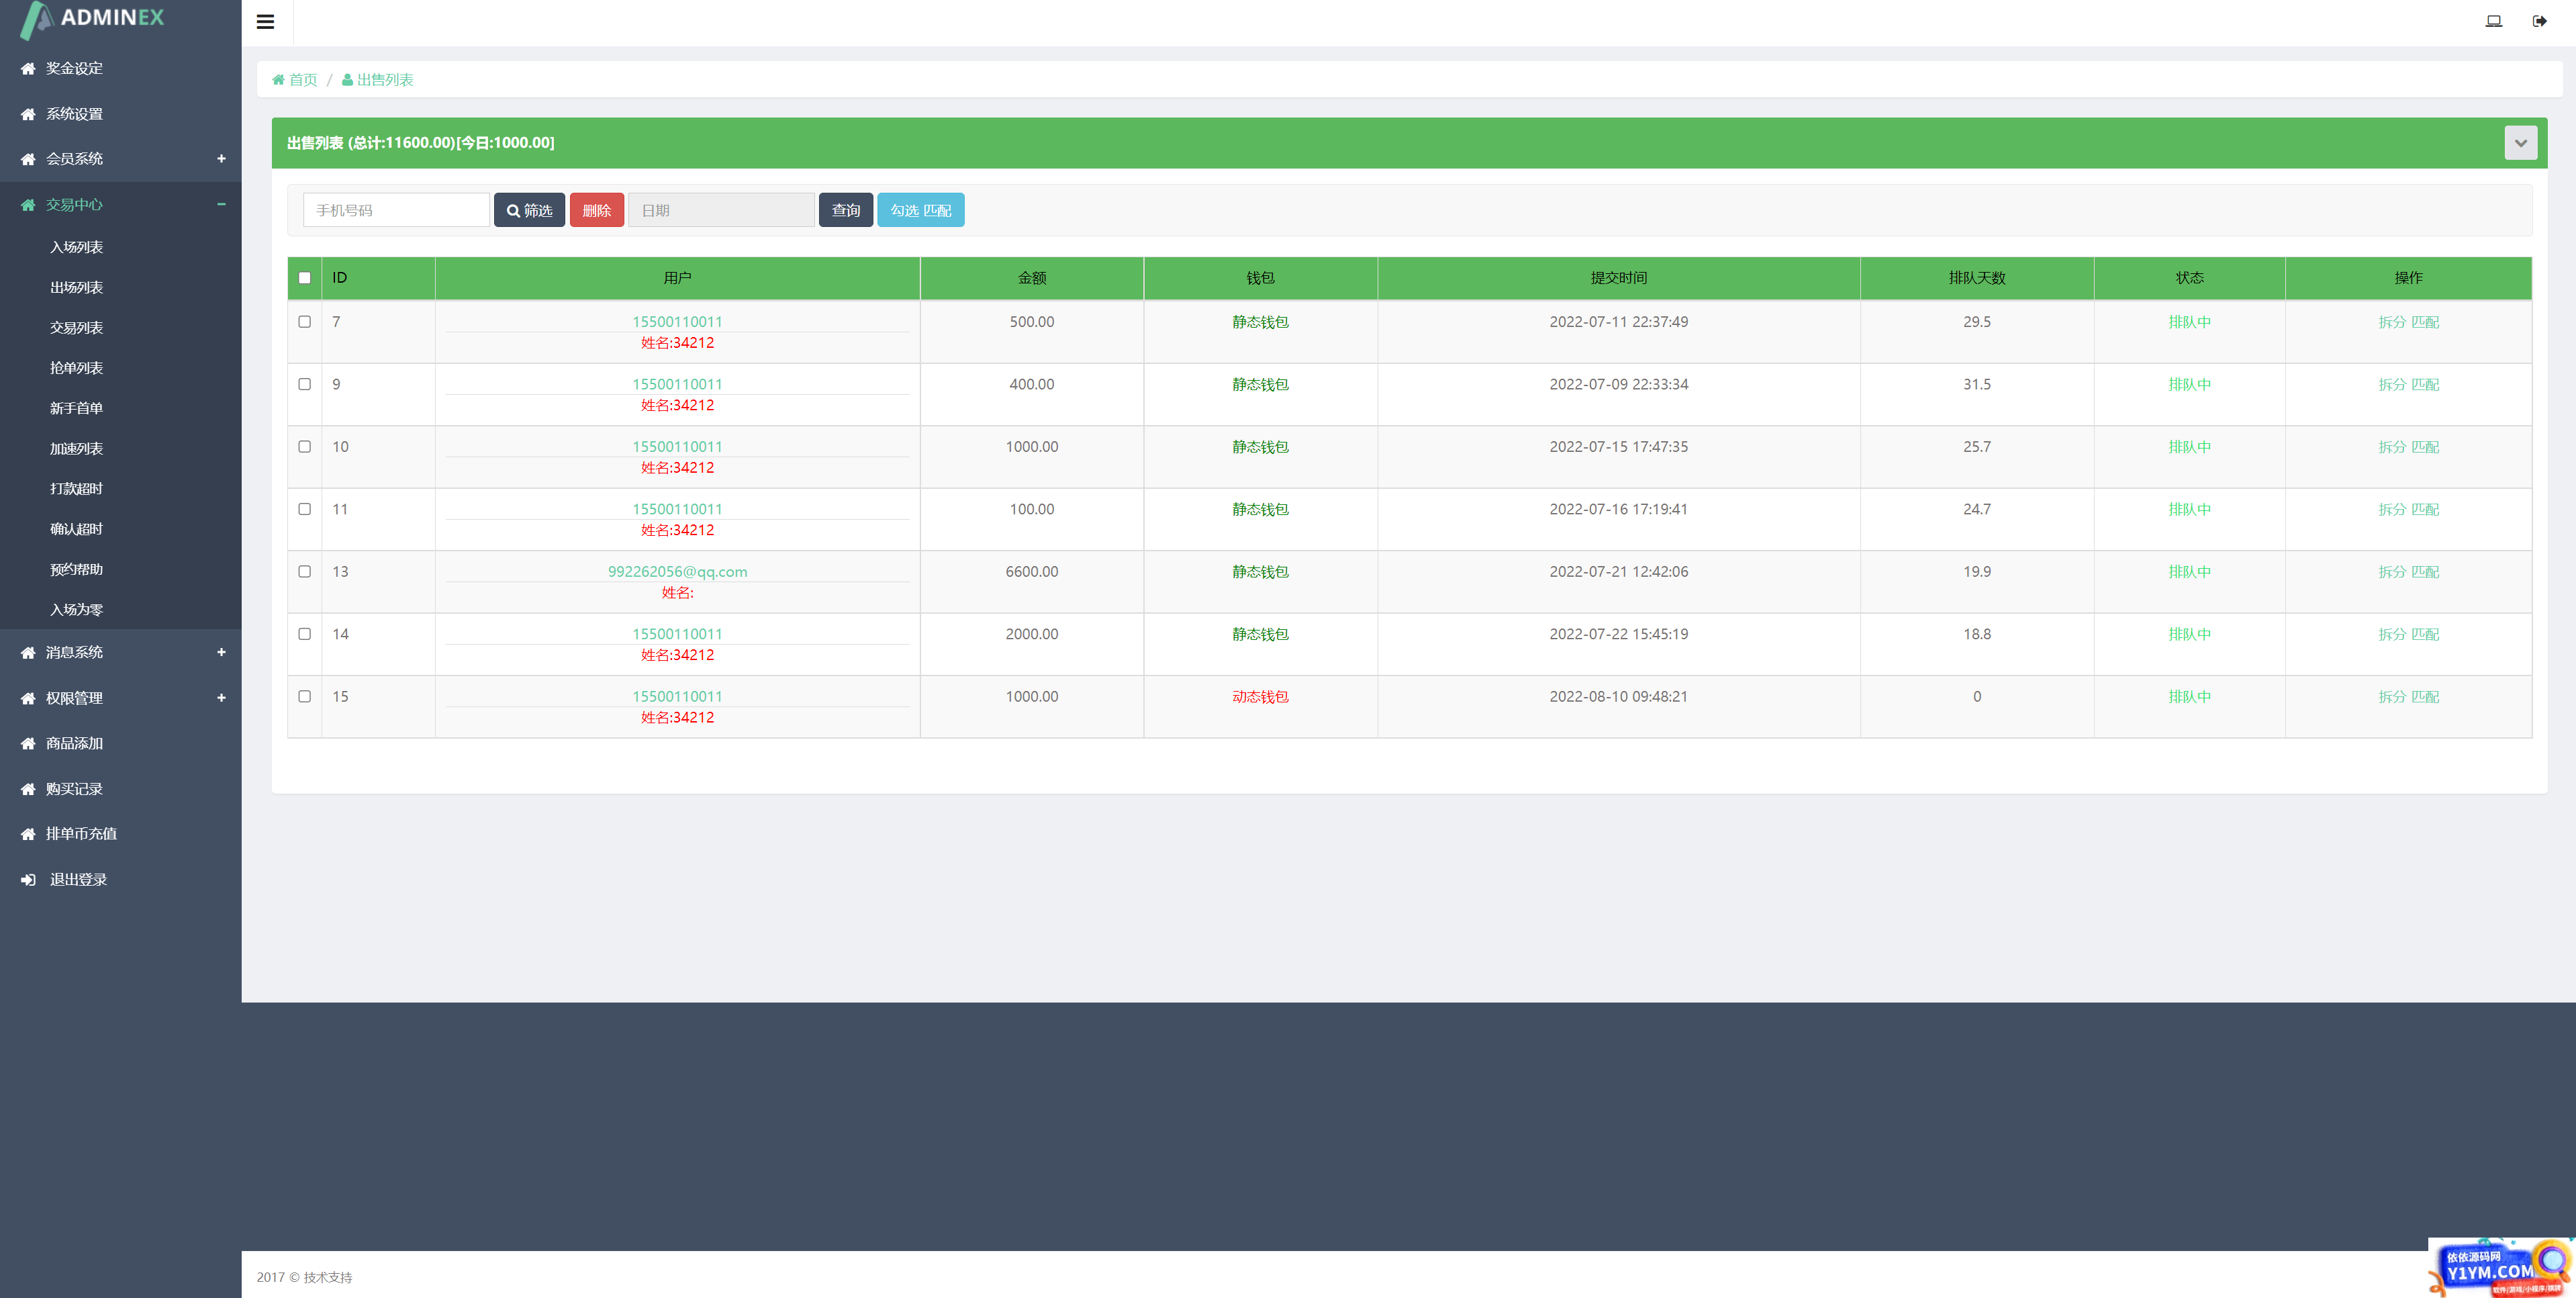This screenshot has width=2576, height=1298.
Task: Expand 权限管理 with its plus sign
Action: point(221,698)
